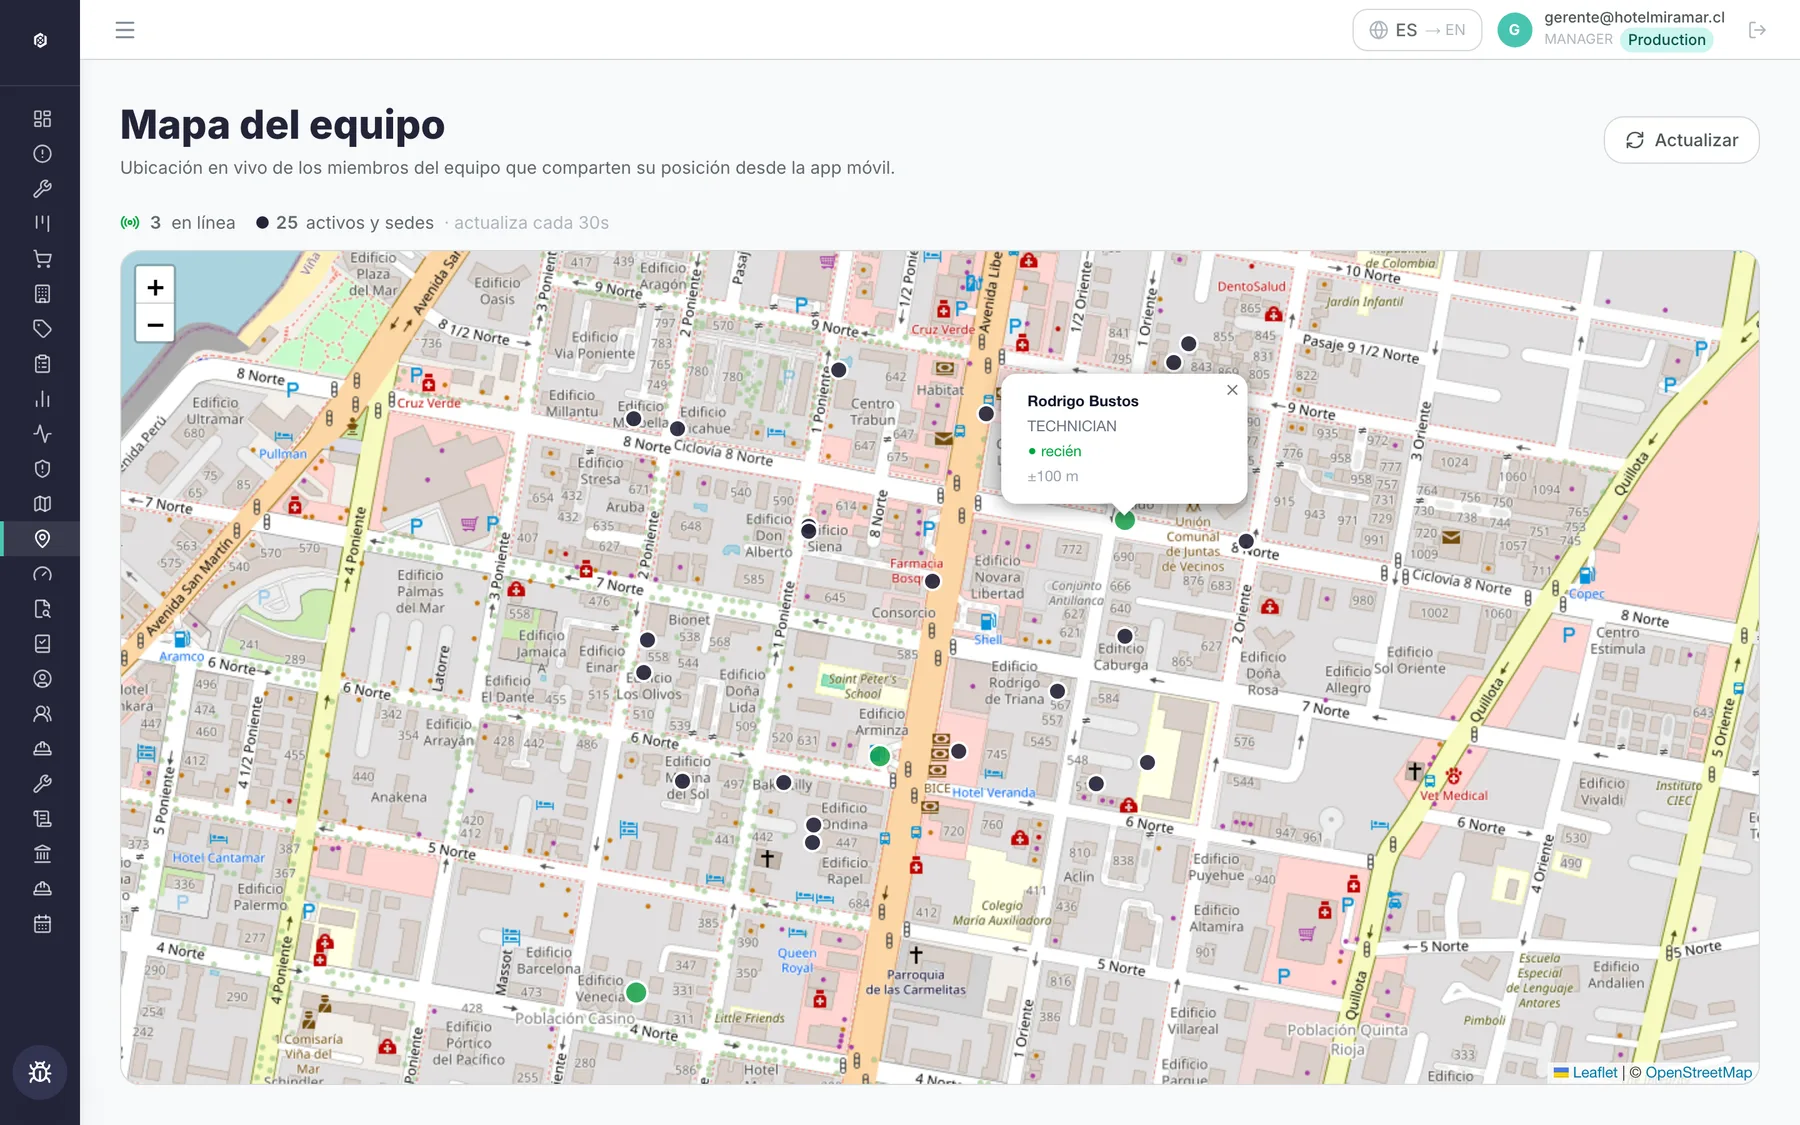Click the 'gerente@hotelmiramar.cl' email text

1634,17
